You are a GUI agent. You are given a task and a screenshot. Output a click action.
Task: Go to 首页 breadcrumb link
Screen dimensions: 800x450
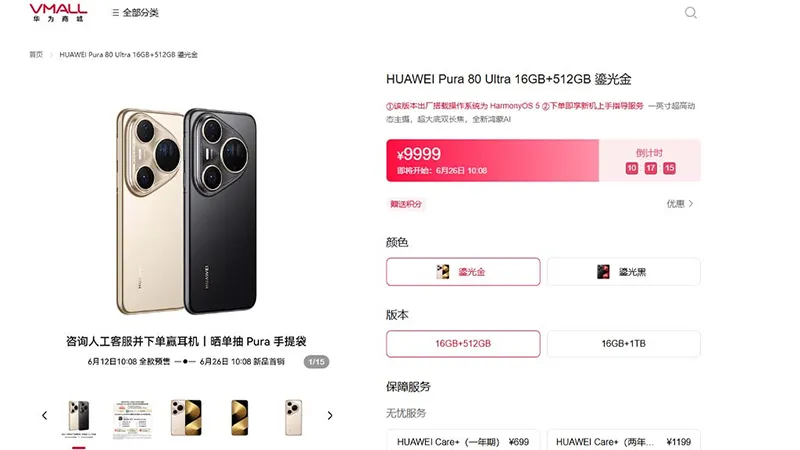click(x=36, y=55)
